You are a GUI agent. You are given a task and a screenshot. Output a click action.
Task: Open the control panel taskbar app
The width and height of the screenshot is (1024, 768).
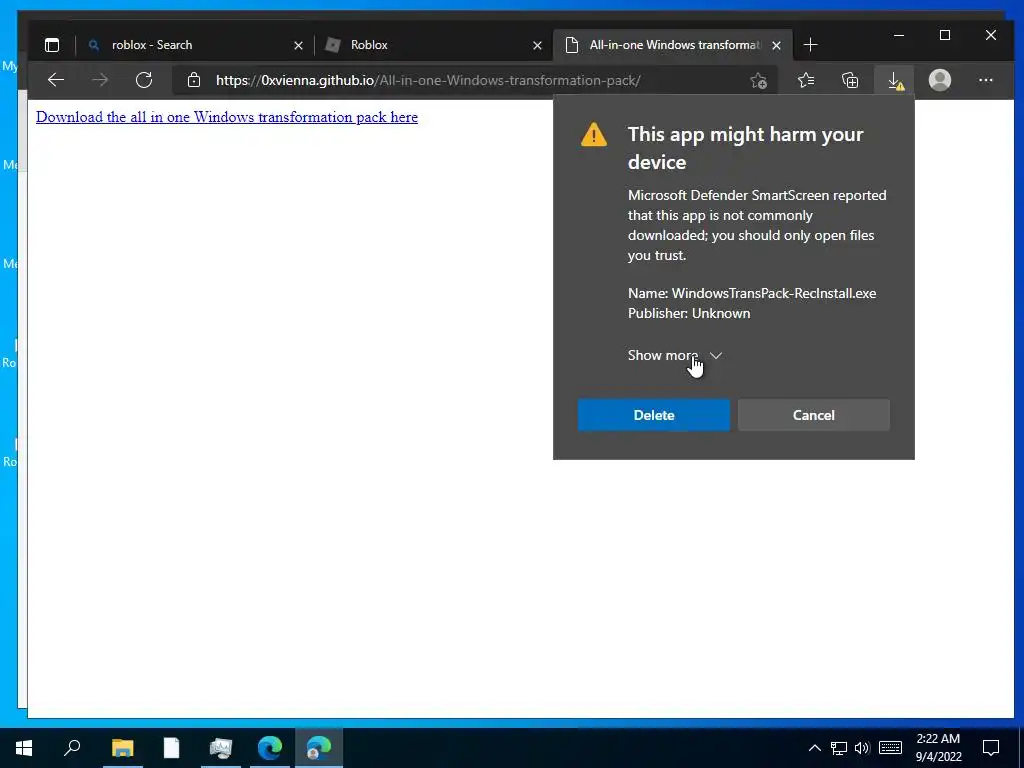coord(221,748)
